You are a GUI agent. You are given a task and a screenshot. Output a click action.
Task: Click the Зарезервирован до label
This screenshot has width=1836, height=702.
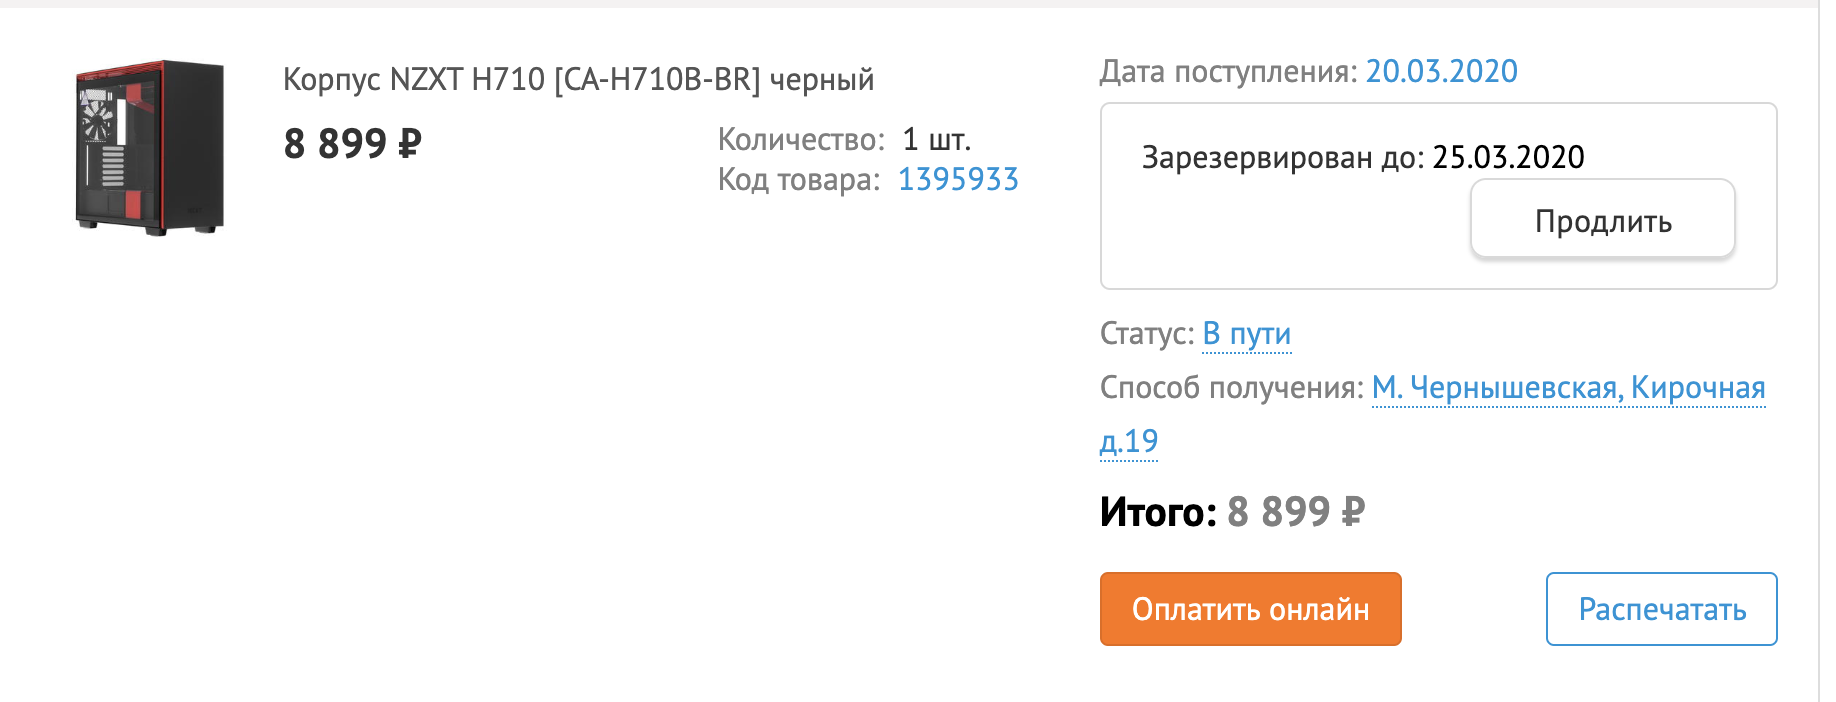(x=1282, y=157)
